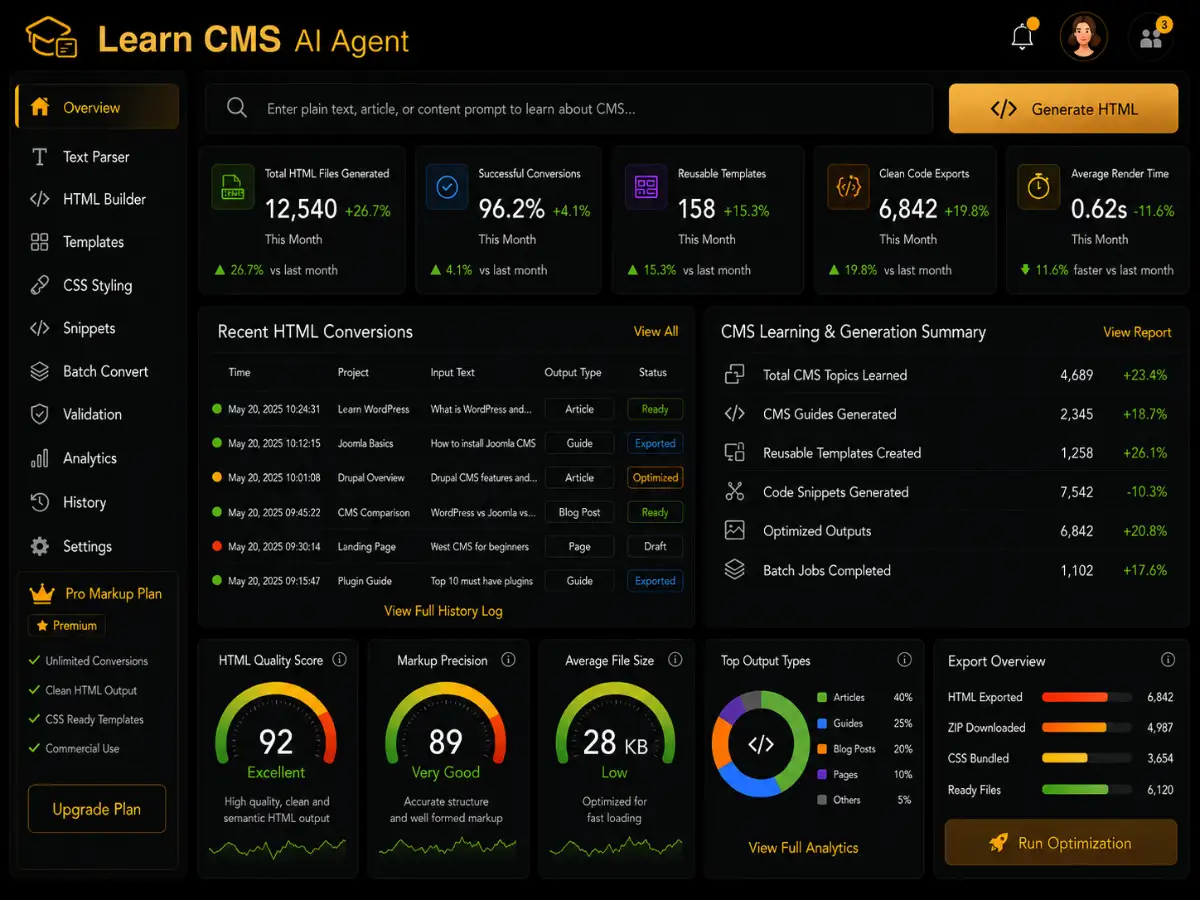Screen dimensions: 1200x900
Task: Click the Articles green legend swatch
Action: pyautogui.click(x=822, y=697)
